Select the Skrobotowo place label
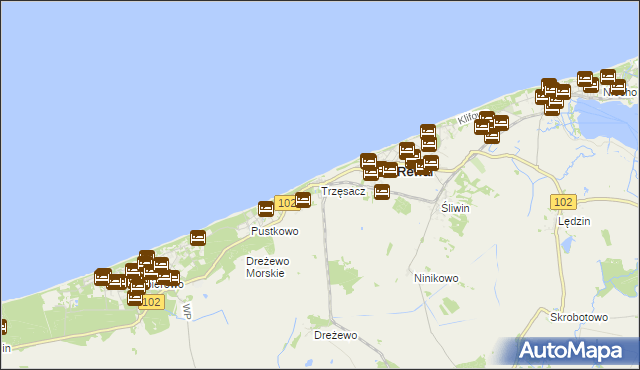Viewport: 640px width, 370px height. point(579,317)
